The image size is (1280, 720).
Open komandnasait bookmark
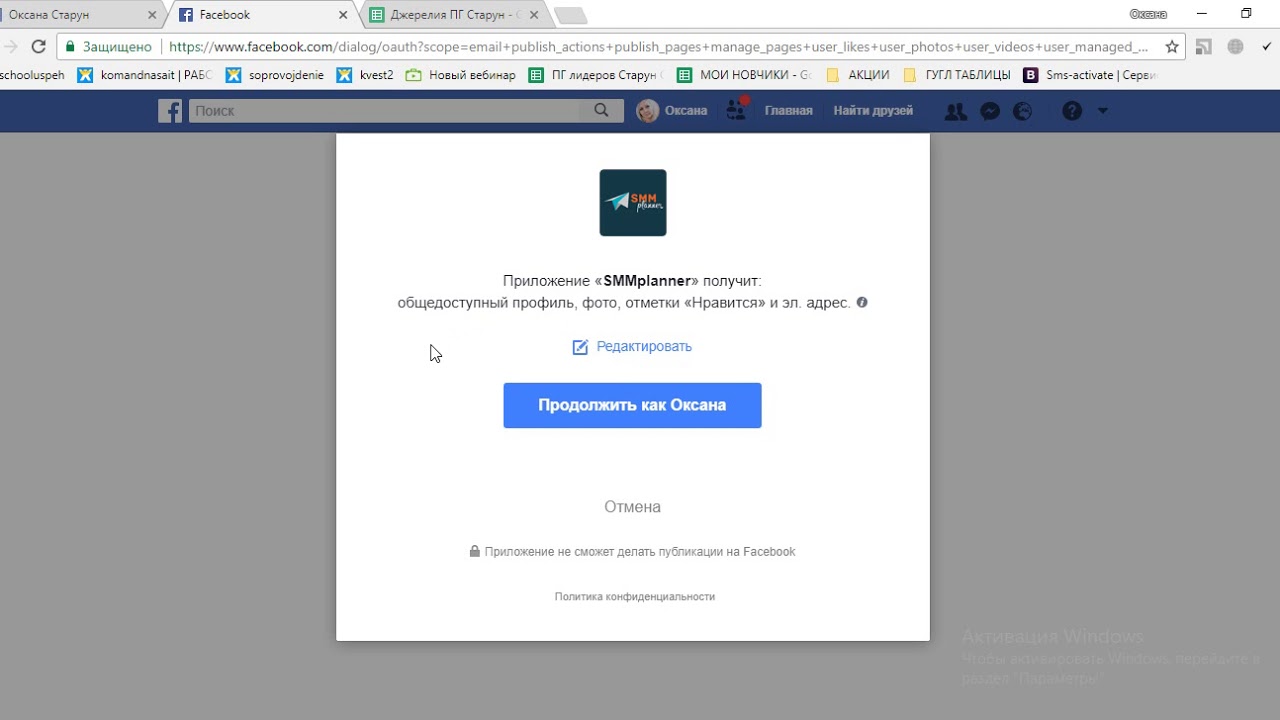click(145, 75)
